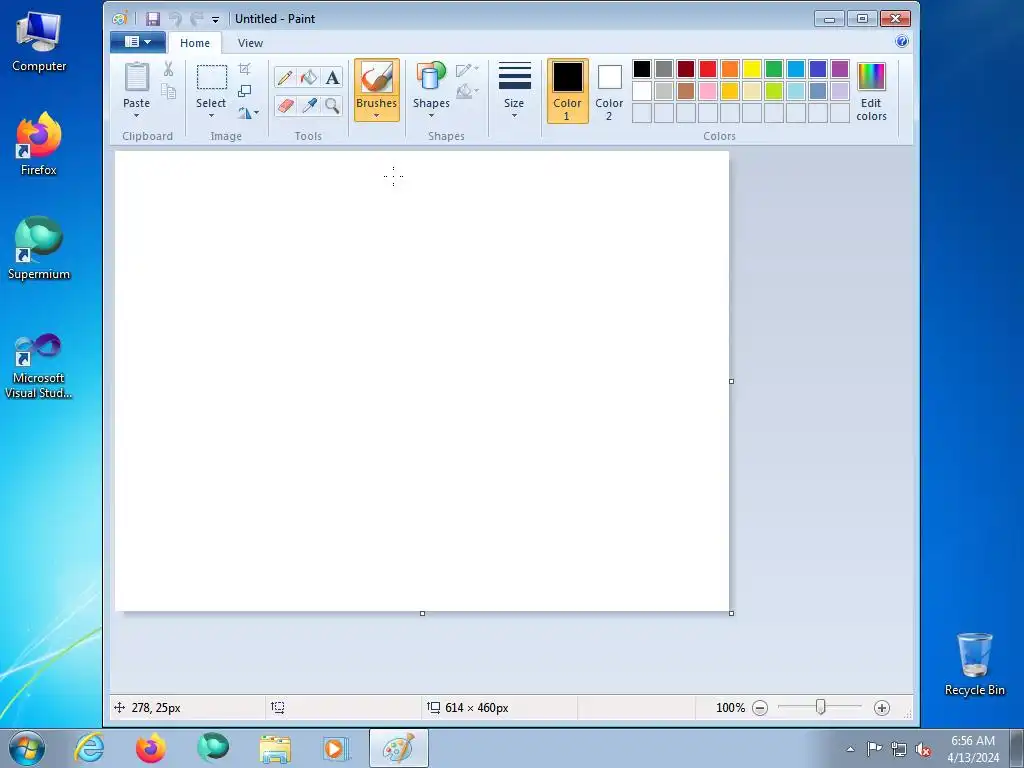Open Internet Explorer from taskbar
Viewport: 1024px width, 768px height.
click(x=89, y=748)
